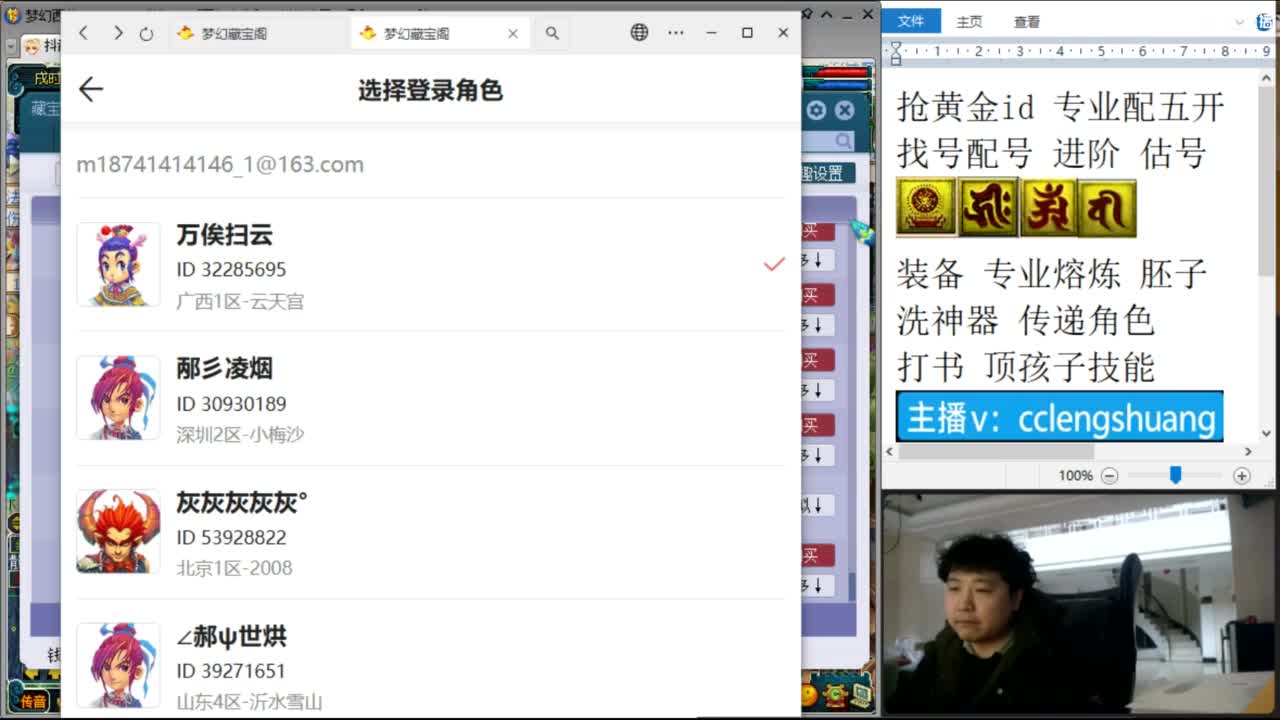The height and width of the screenshot is (720, 1280).
Task: Open the browser search magnifier
Action: point(552,32)
